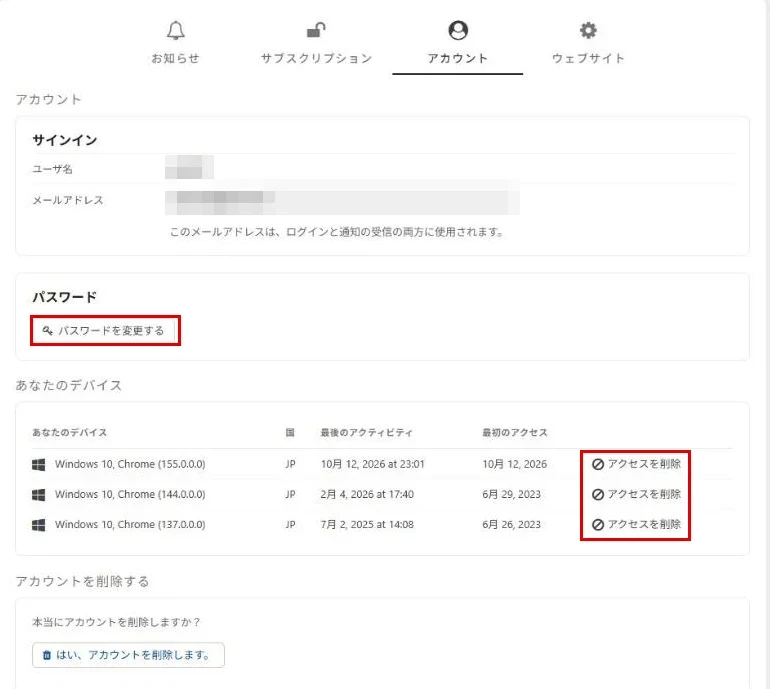Open the お知らせ notifications tab
The width and height of the screenshot is (770, 689).
[175, 43]
